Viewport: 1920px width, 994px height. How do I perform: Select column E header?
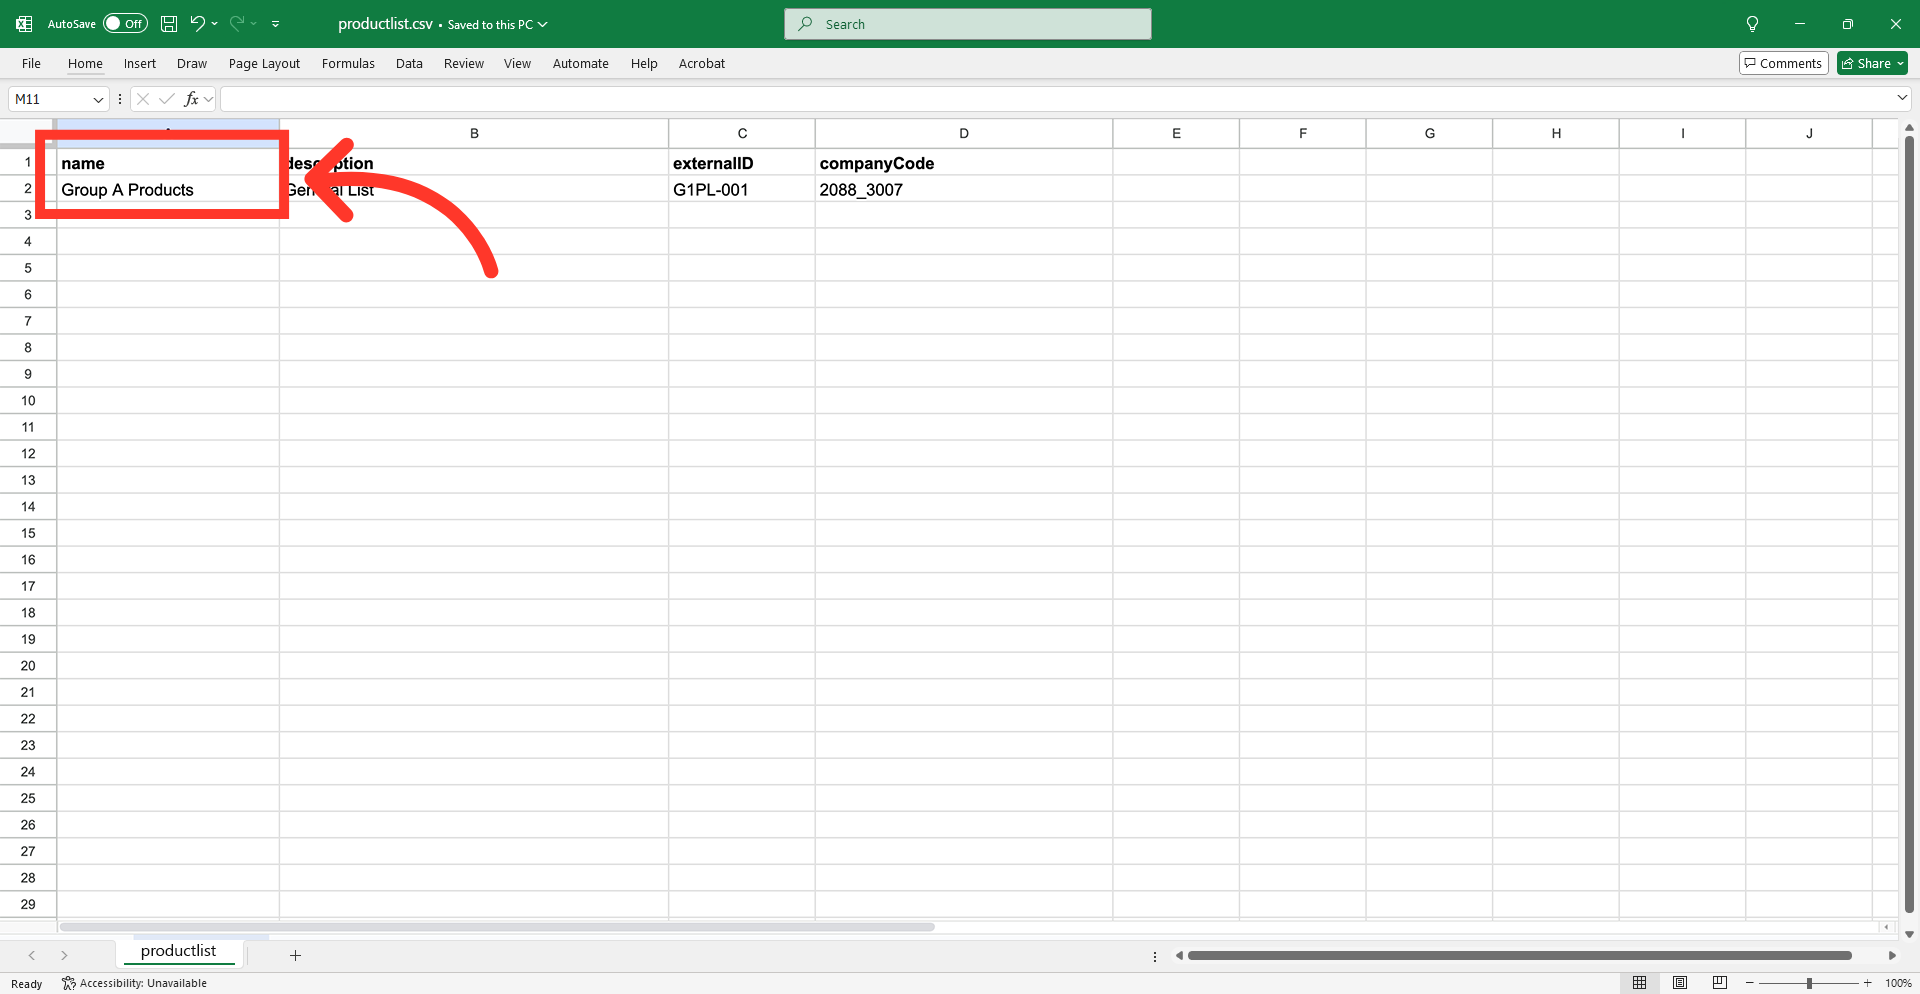point(1176,133)
